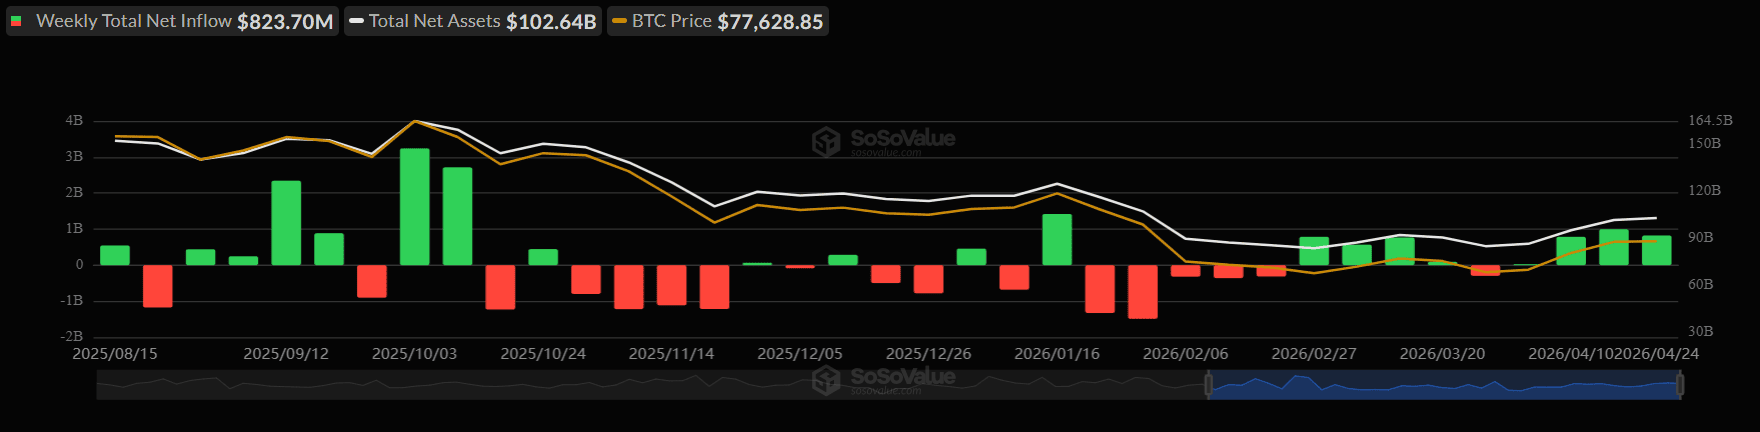Screen dimensions: 1760x432
Task: Click the -2B left axis label
Action: tap(72, 337)
